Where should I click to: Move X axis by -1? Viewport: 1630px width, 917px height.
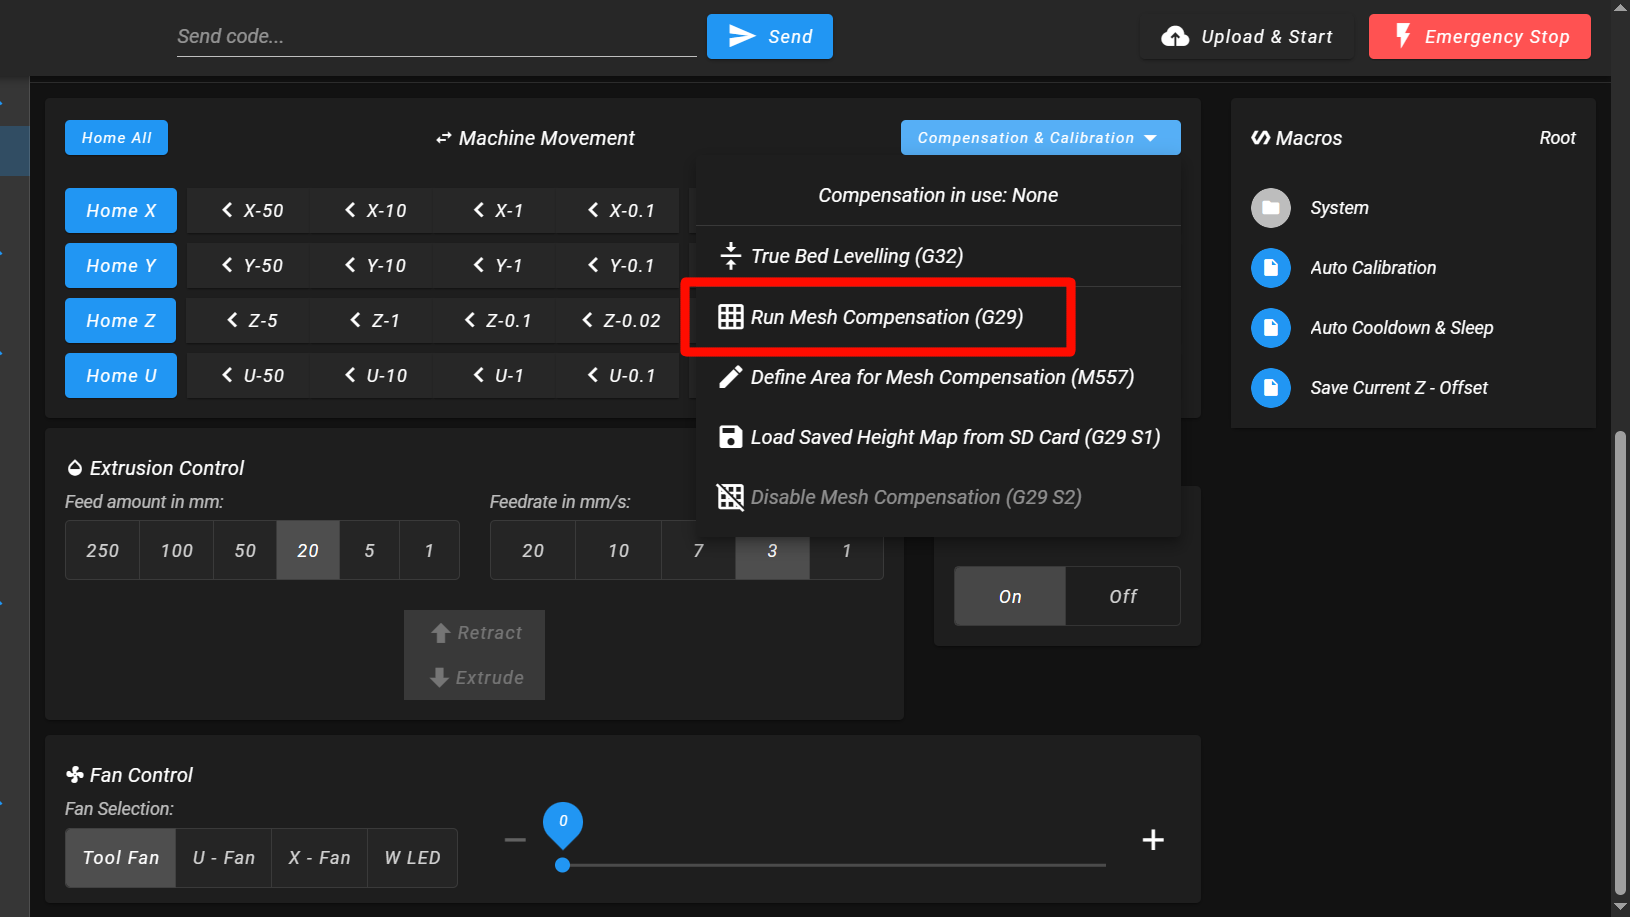[498, 211]
